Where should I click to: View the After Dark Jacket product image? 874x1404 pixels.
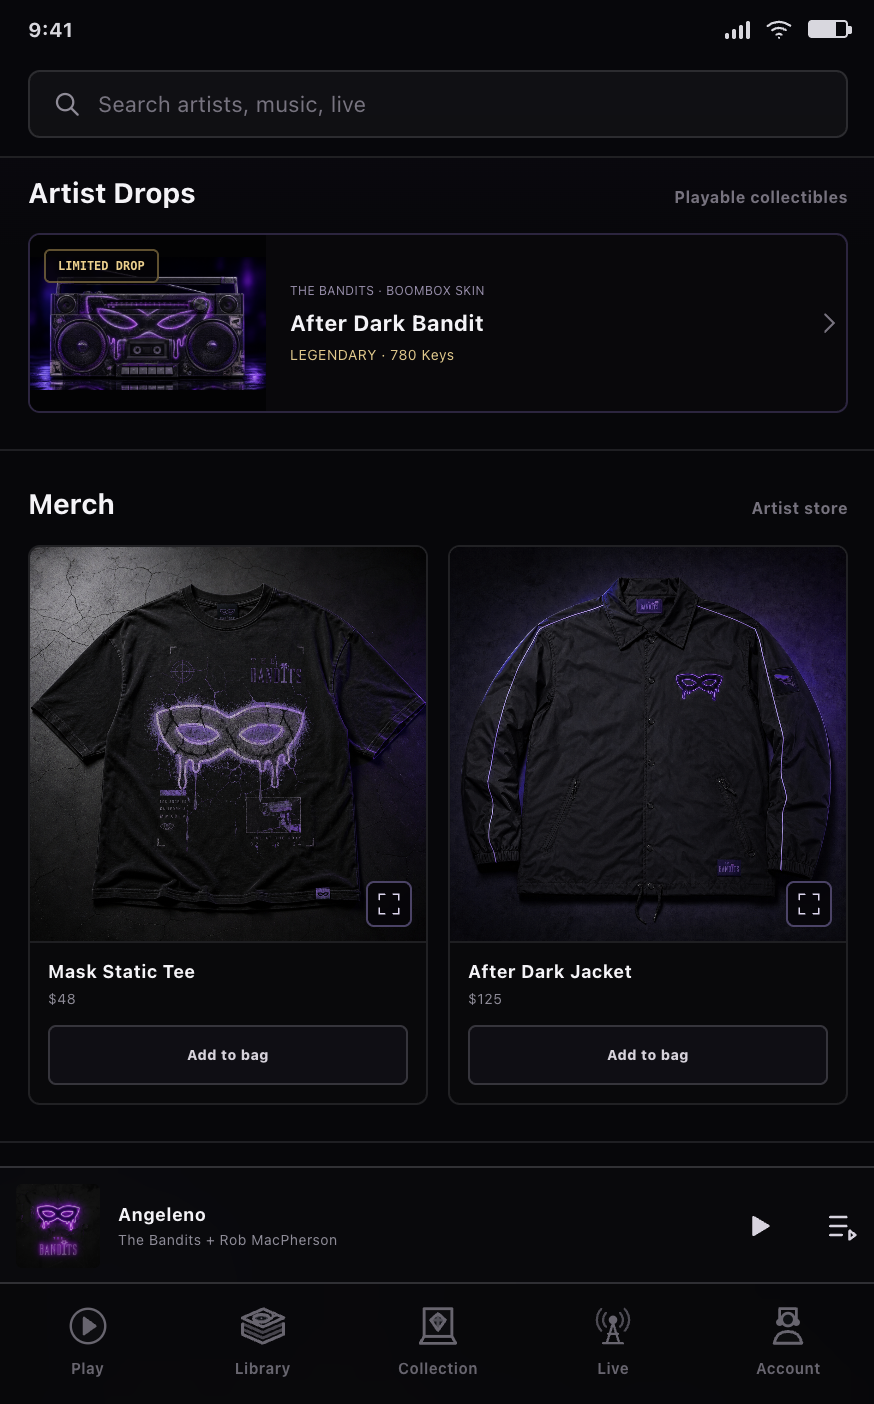(x=648, y=744)
